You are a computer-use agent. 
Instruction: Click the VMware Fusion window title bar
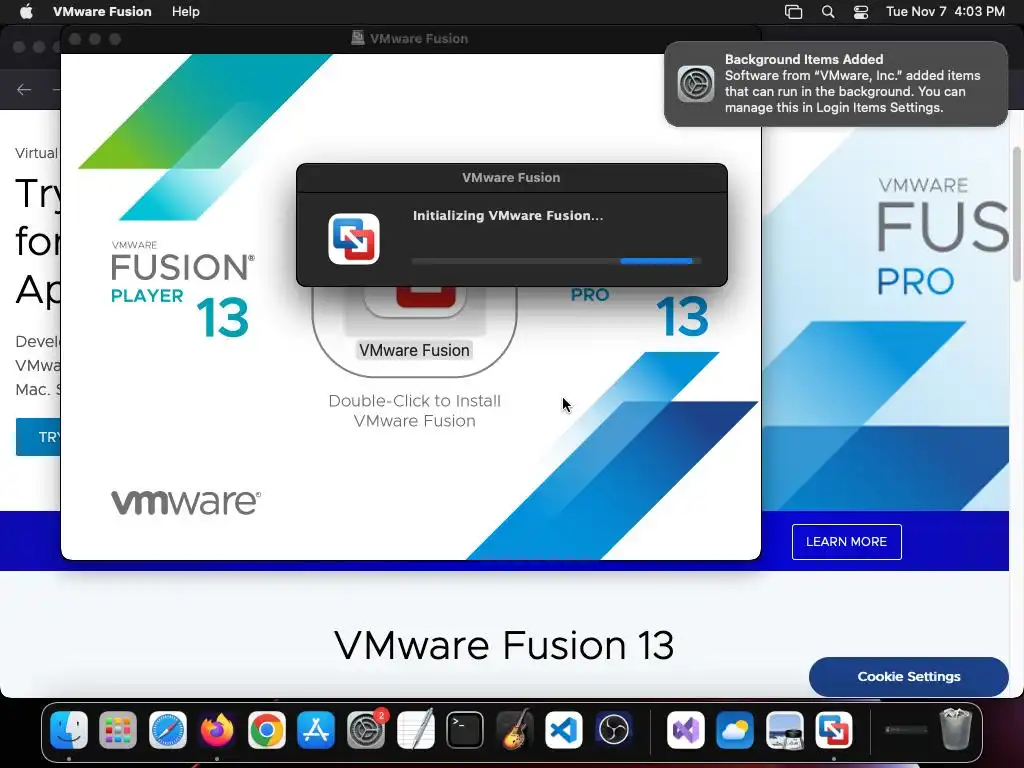click(411, 39)
